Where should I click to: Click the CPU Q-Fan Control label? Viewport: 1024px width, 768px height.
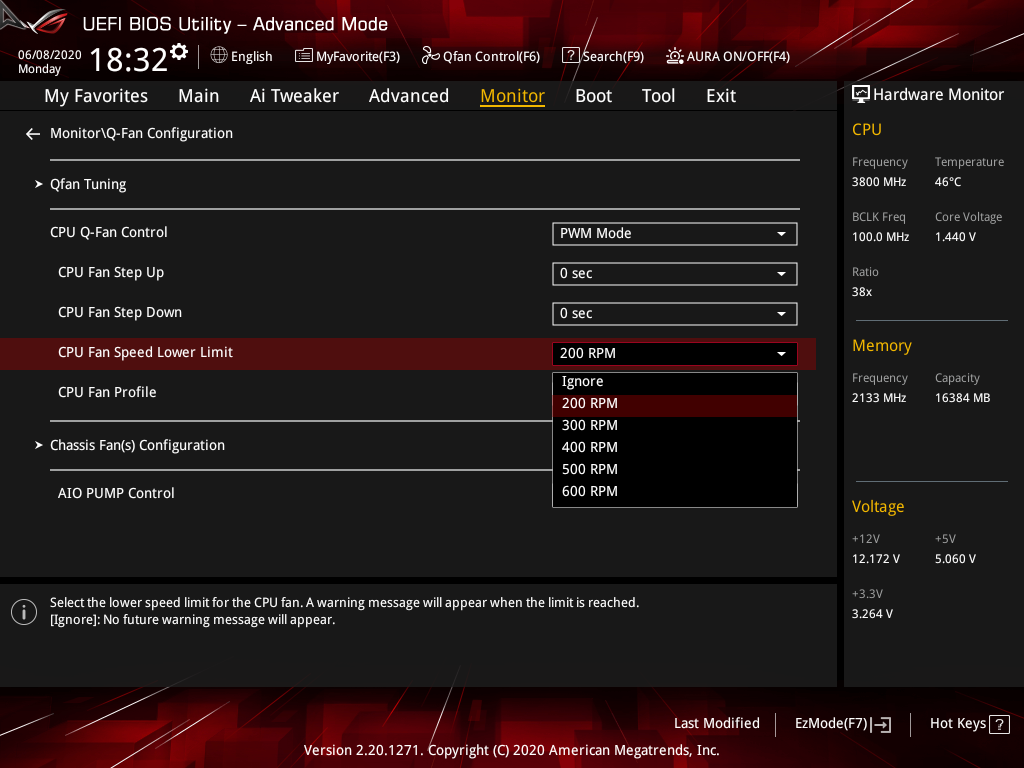108,232
